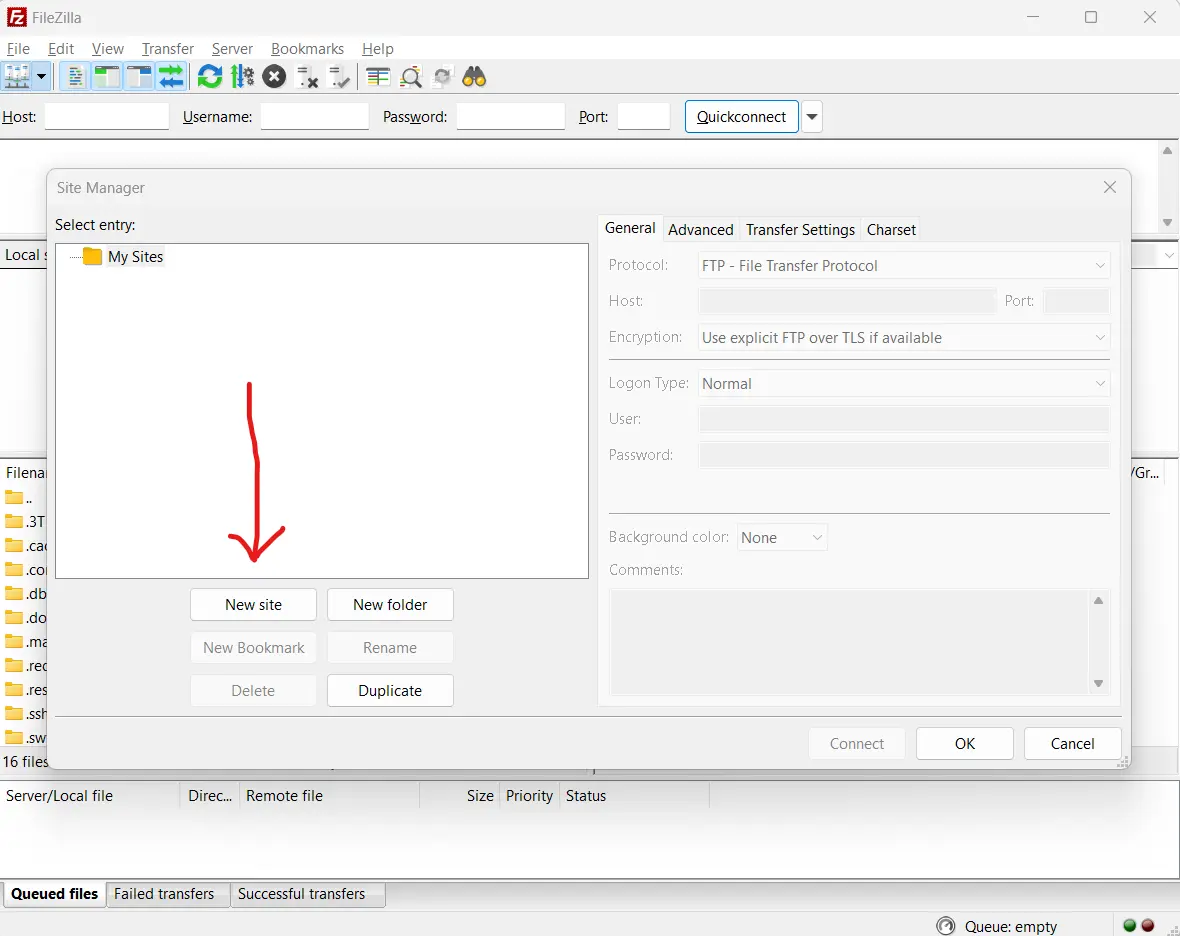The height and width of the screenshot is (936, 1180).
Task: Click the Disconnect from server icon
Action: pos(307,77)
